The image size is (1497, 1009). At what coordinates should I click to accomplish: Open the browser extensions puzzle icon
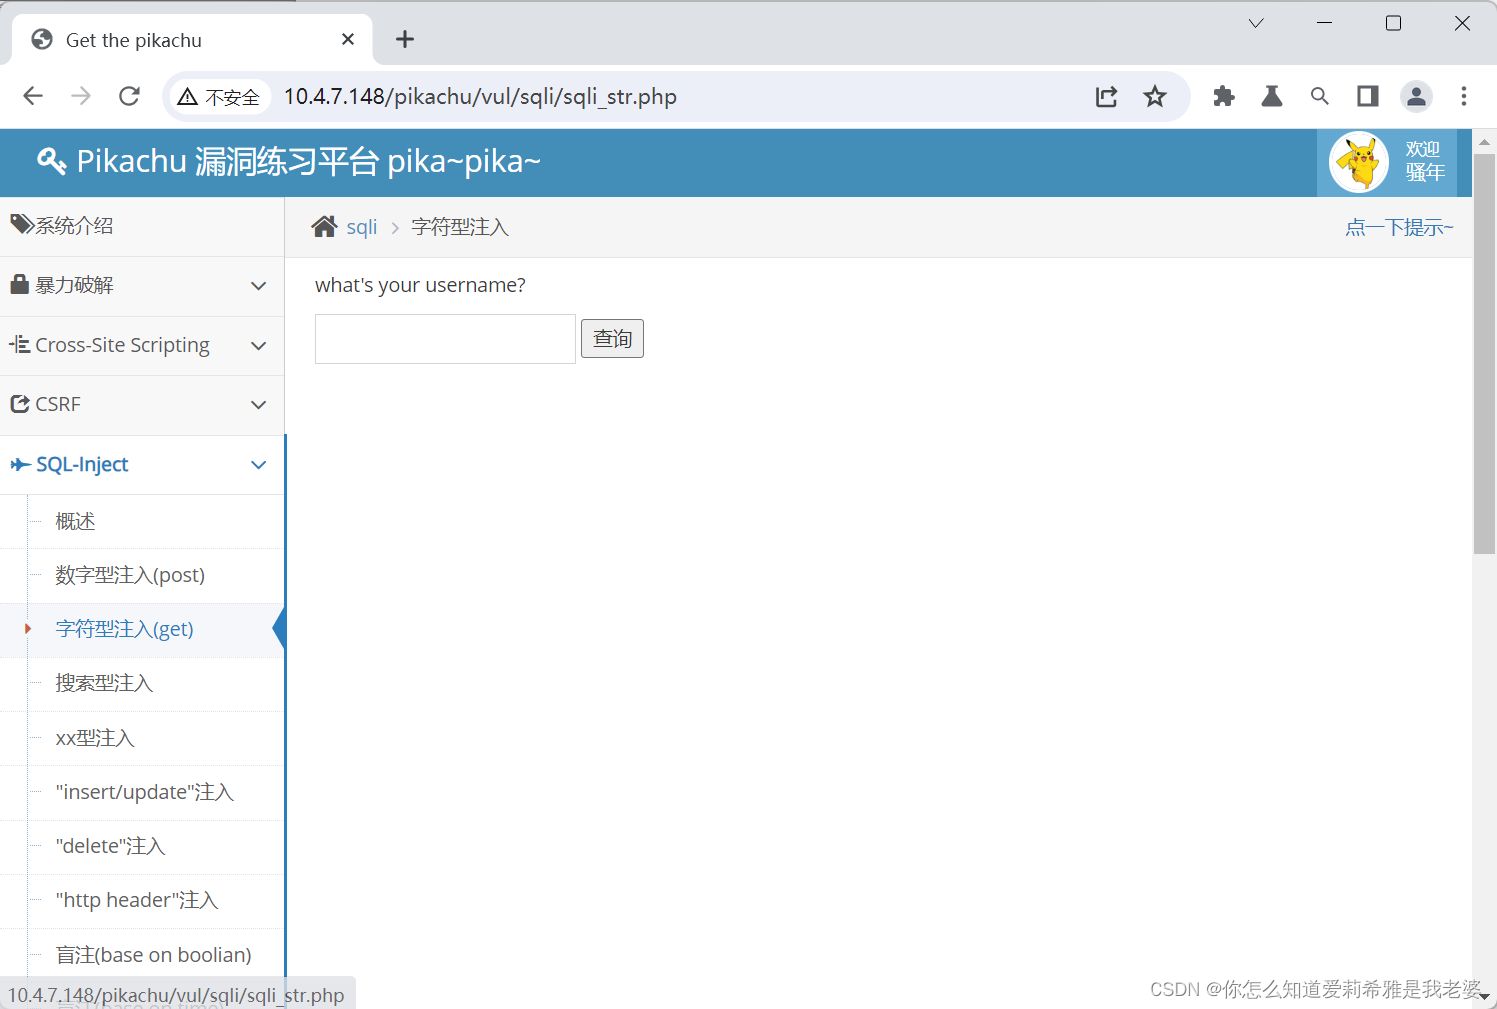tap(1223, 96)
